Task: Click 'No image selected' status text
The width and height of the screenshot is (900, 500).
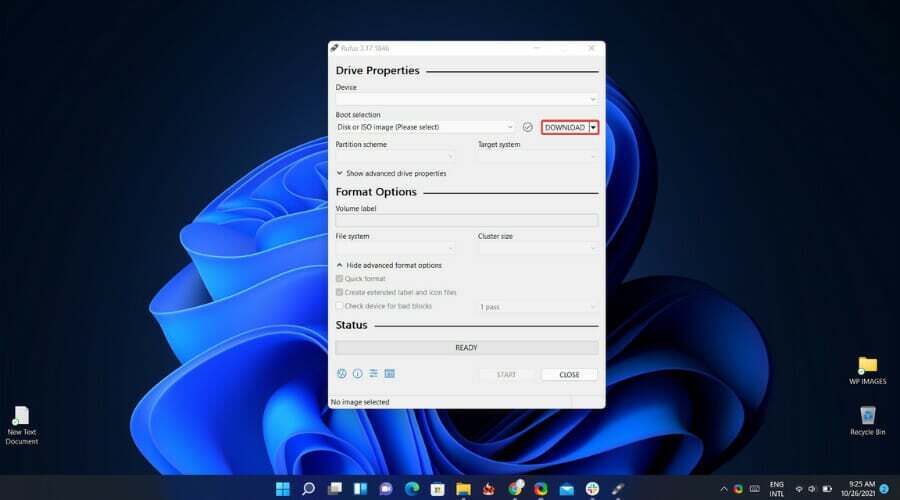Action: point(360,402)
